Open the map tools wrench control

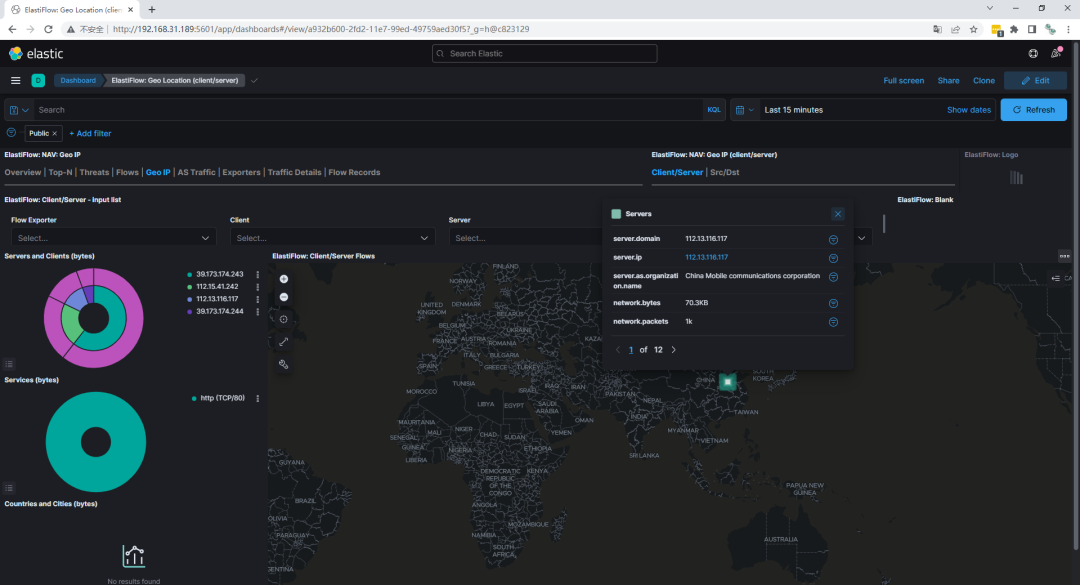[283, 364]
